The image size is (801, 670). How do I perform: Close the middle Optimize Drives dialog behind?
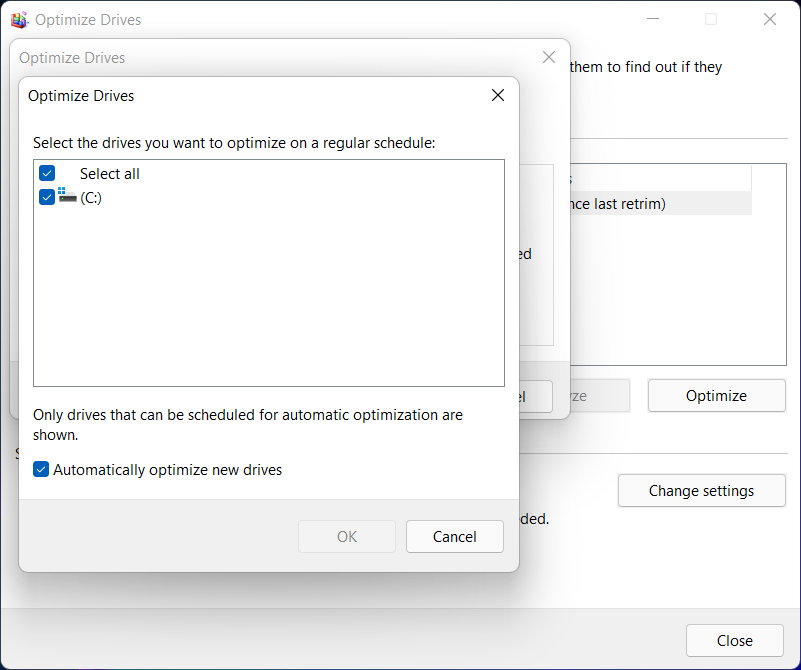548,58
